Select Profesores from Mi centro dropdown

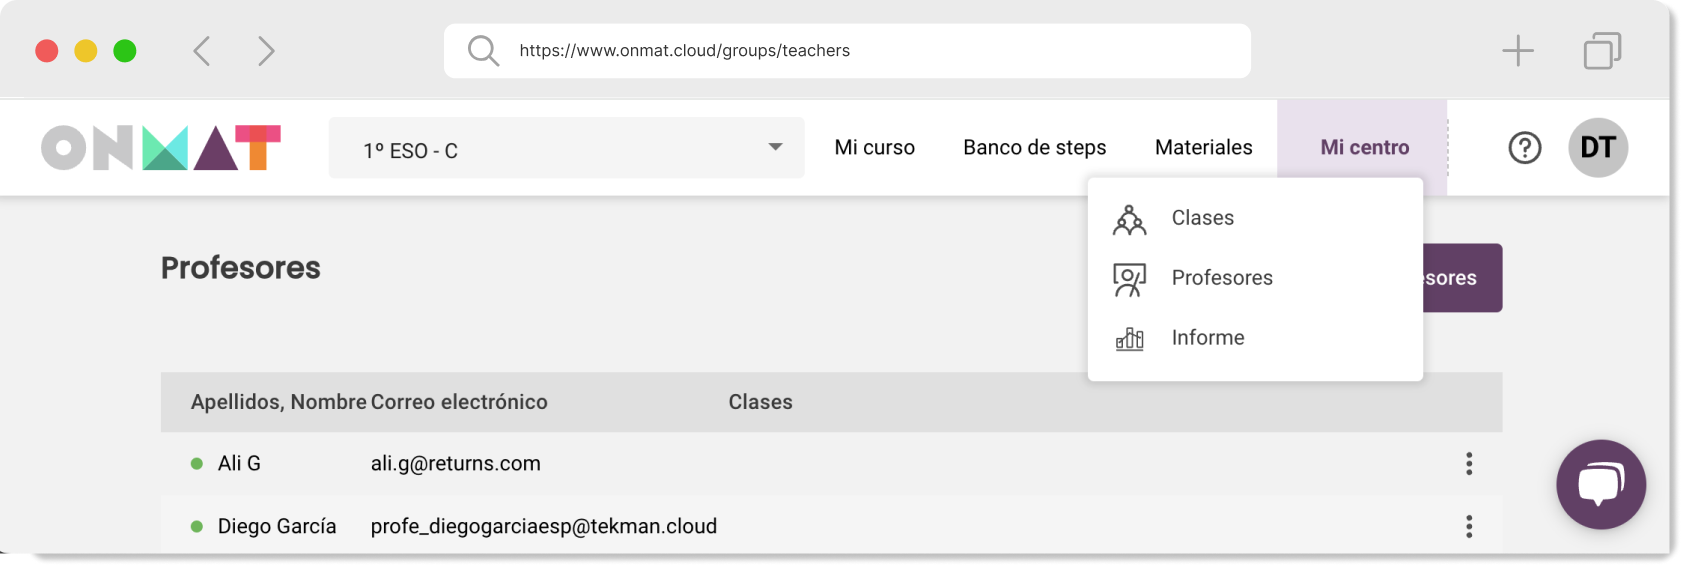pos(1221,278)
